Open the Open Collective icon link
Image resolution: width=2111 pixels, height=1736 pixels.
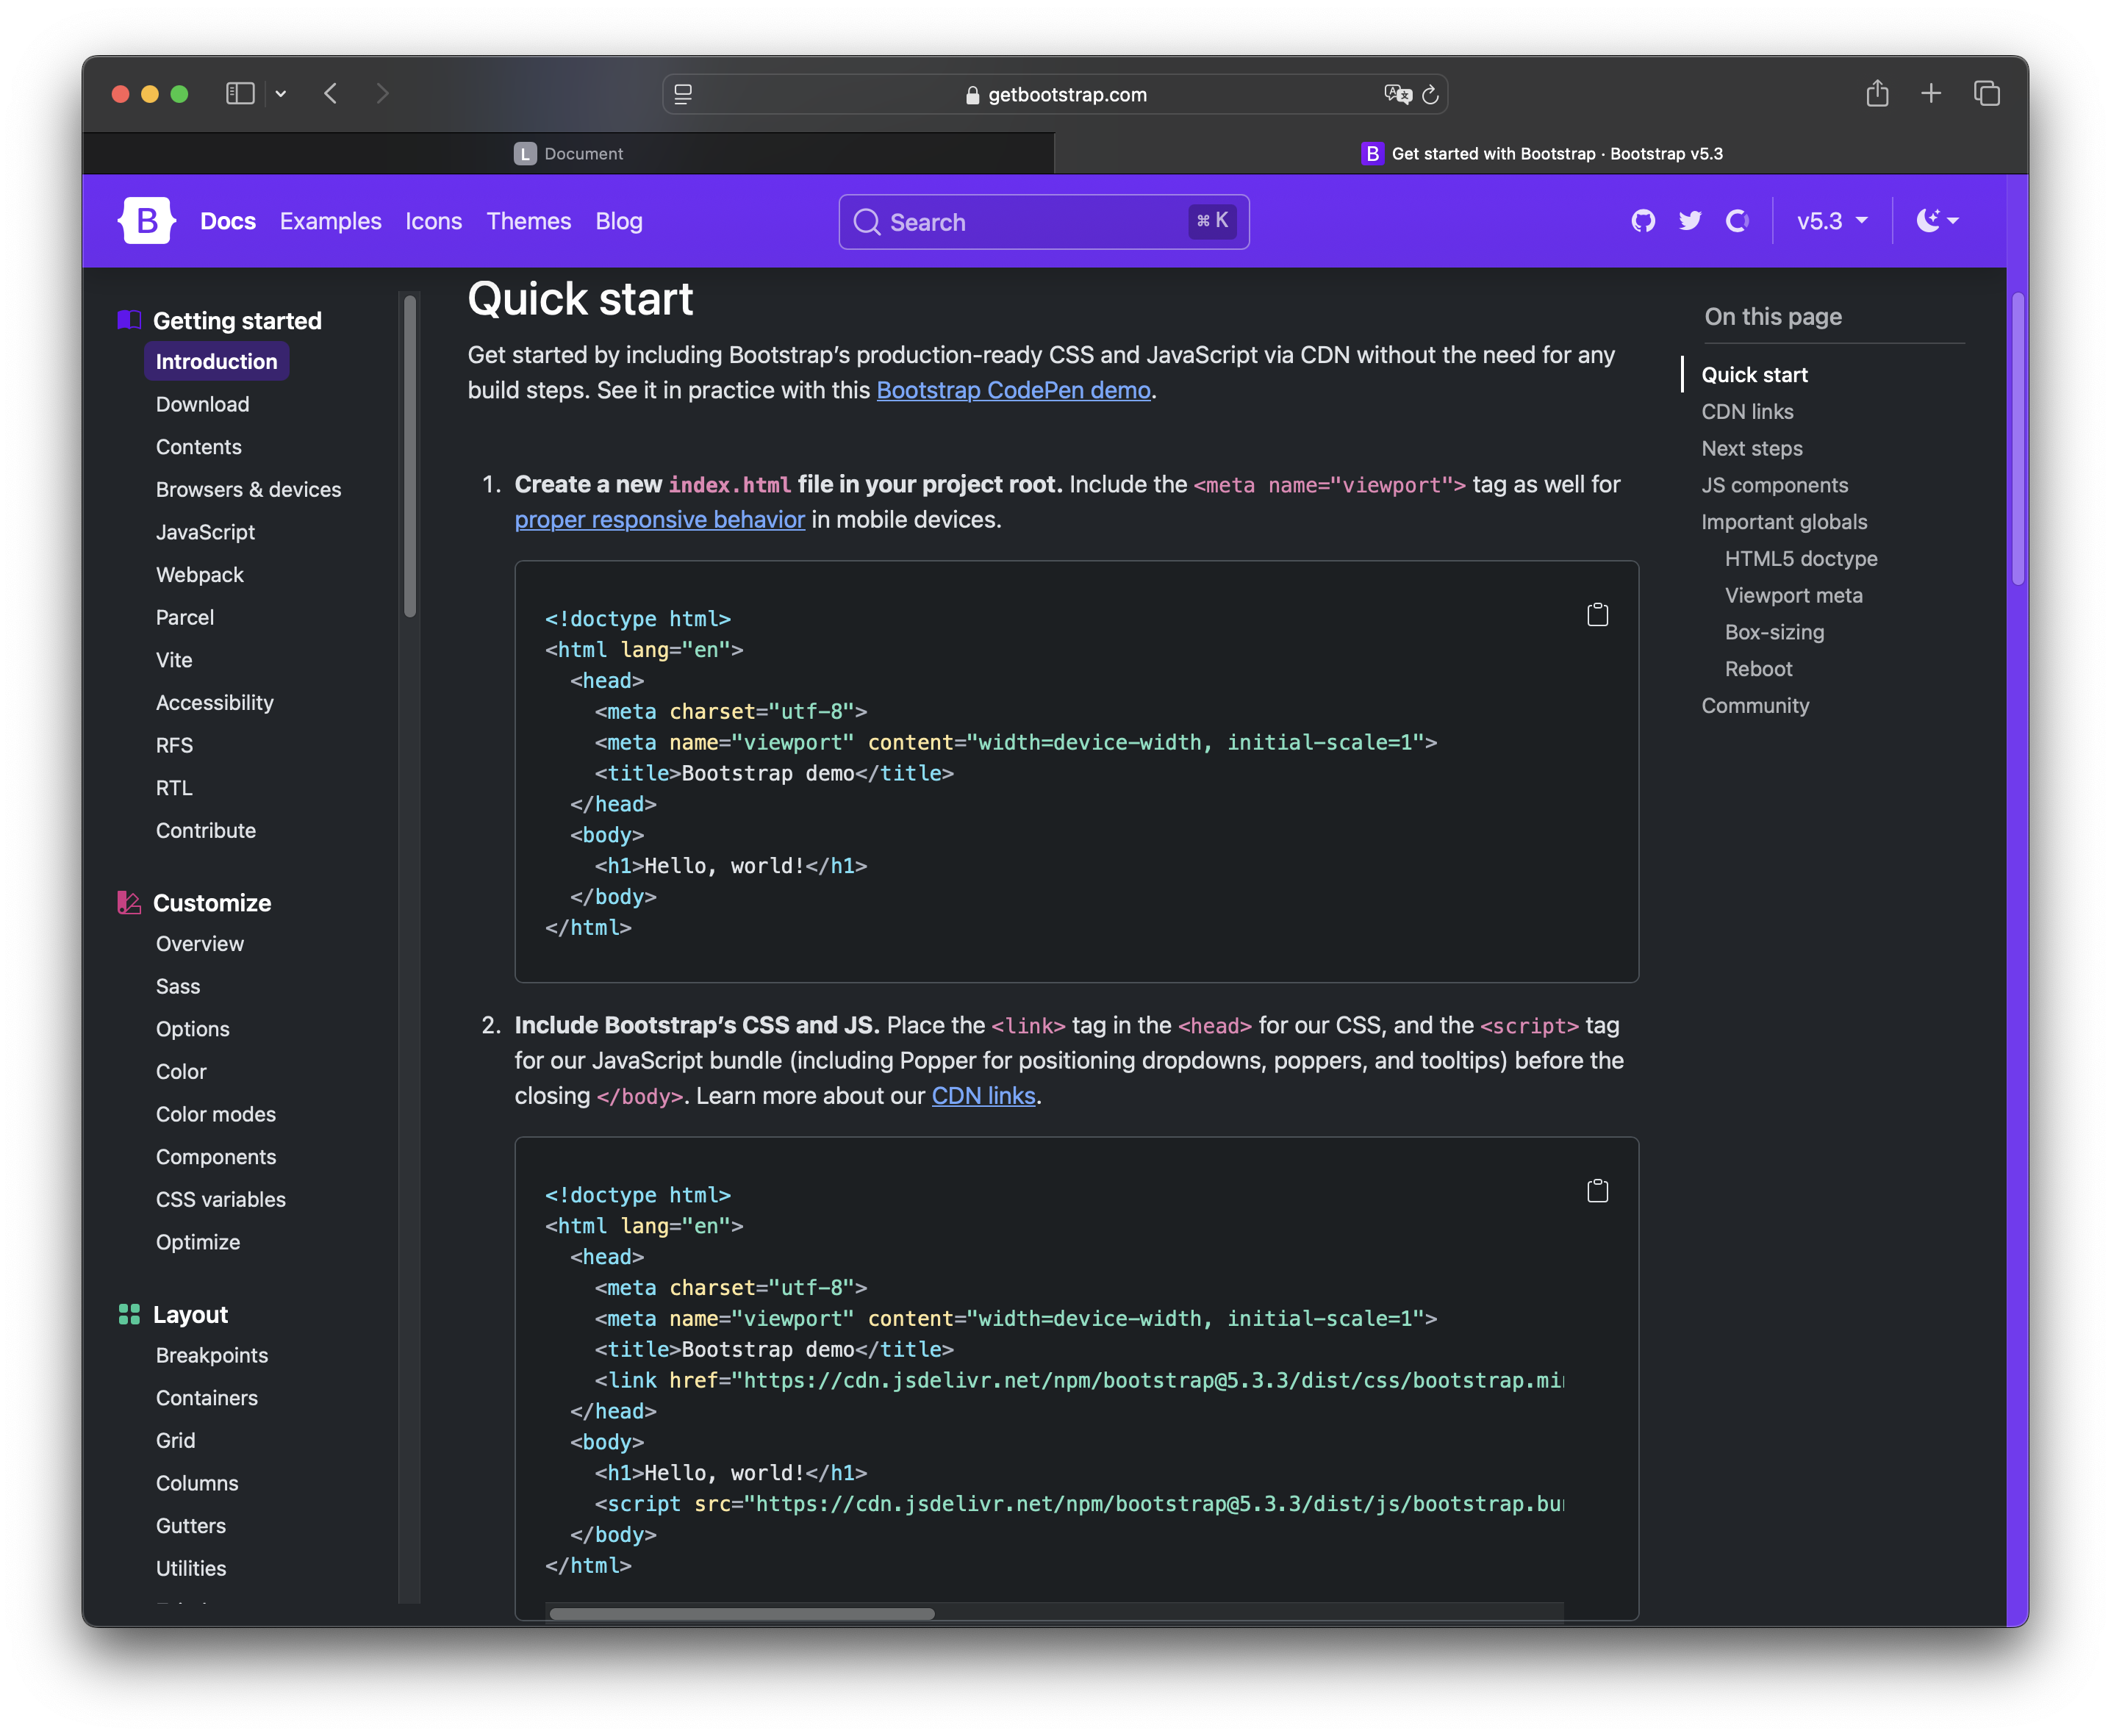click(1737, 221)
